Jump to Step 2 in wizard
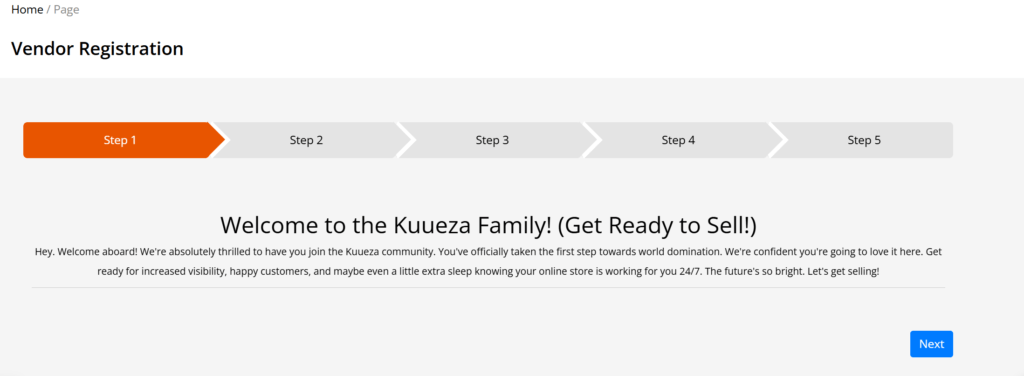The image size is (1024, 376). pyautogui.click(x=306, y=140)
